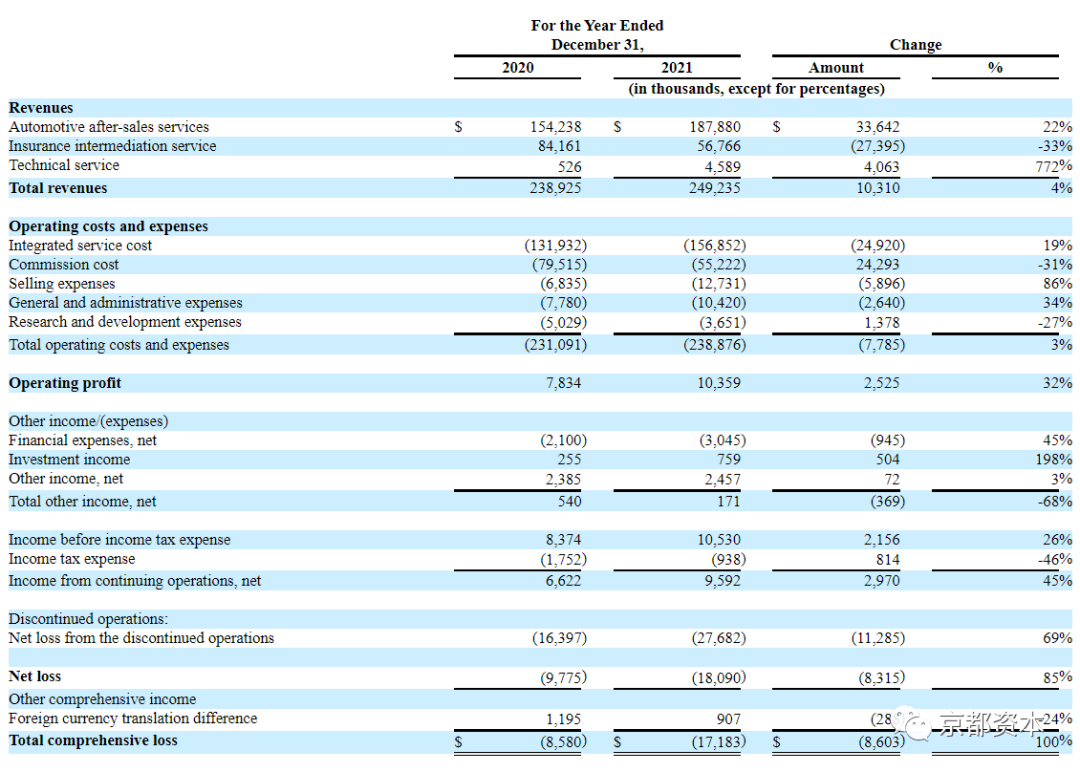1080x772 pixels.
Task: Select the 2020 column header
Action: [517, 67]
